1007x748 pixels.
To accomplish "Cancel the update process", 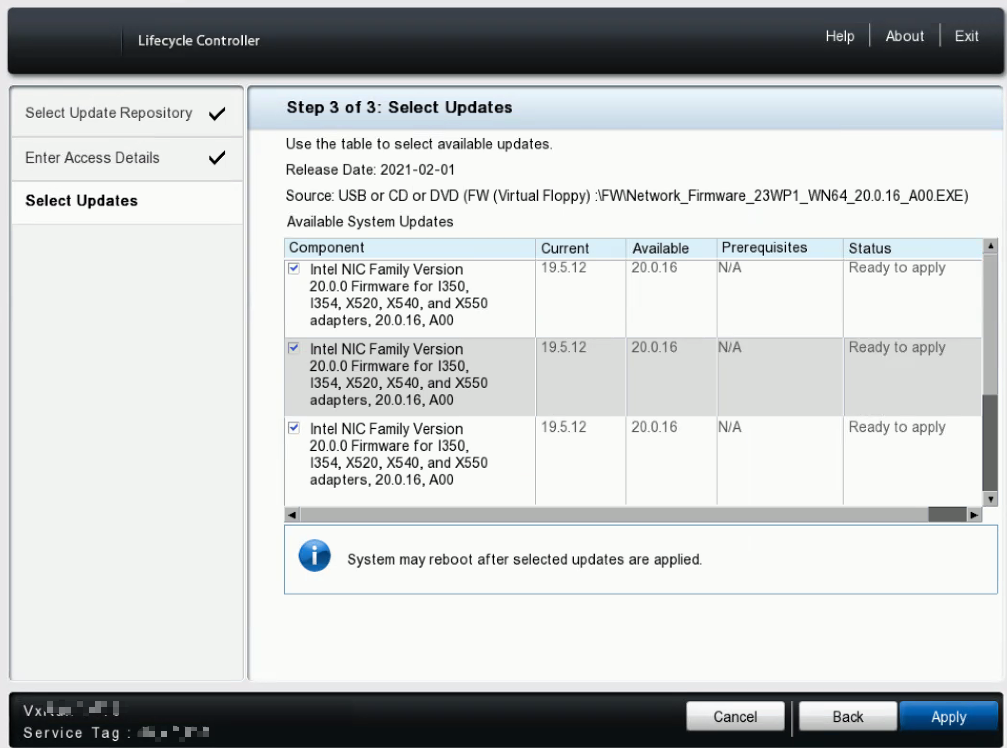I will click(x=735, y=716).
